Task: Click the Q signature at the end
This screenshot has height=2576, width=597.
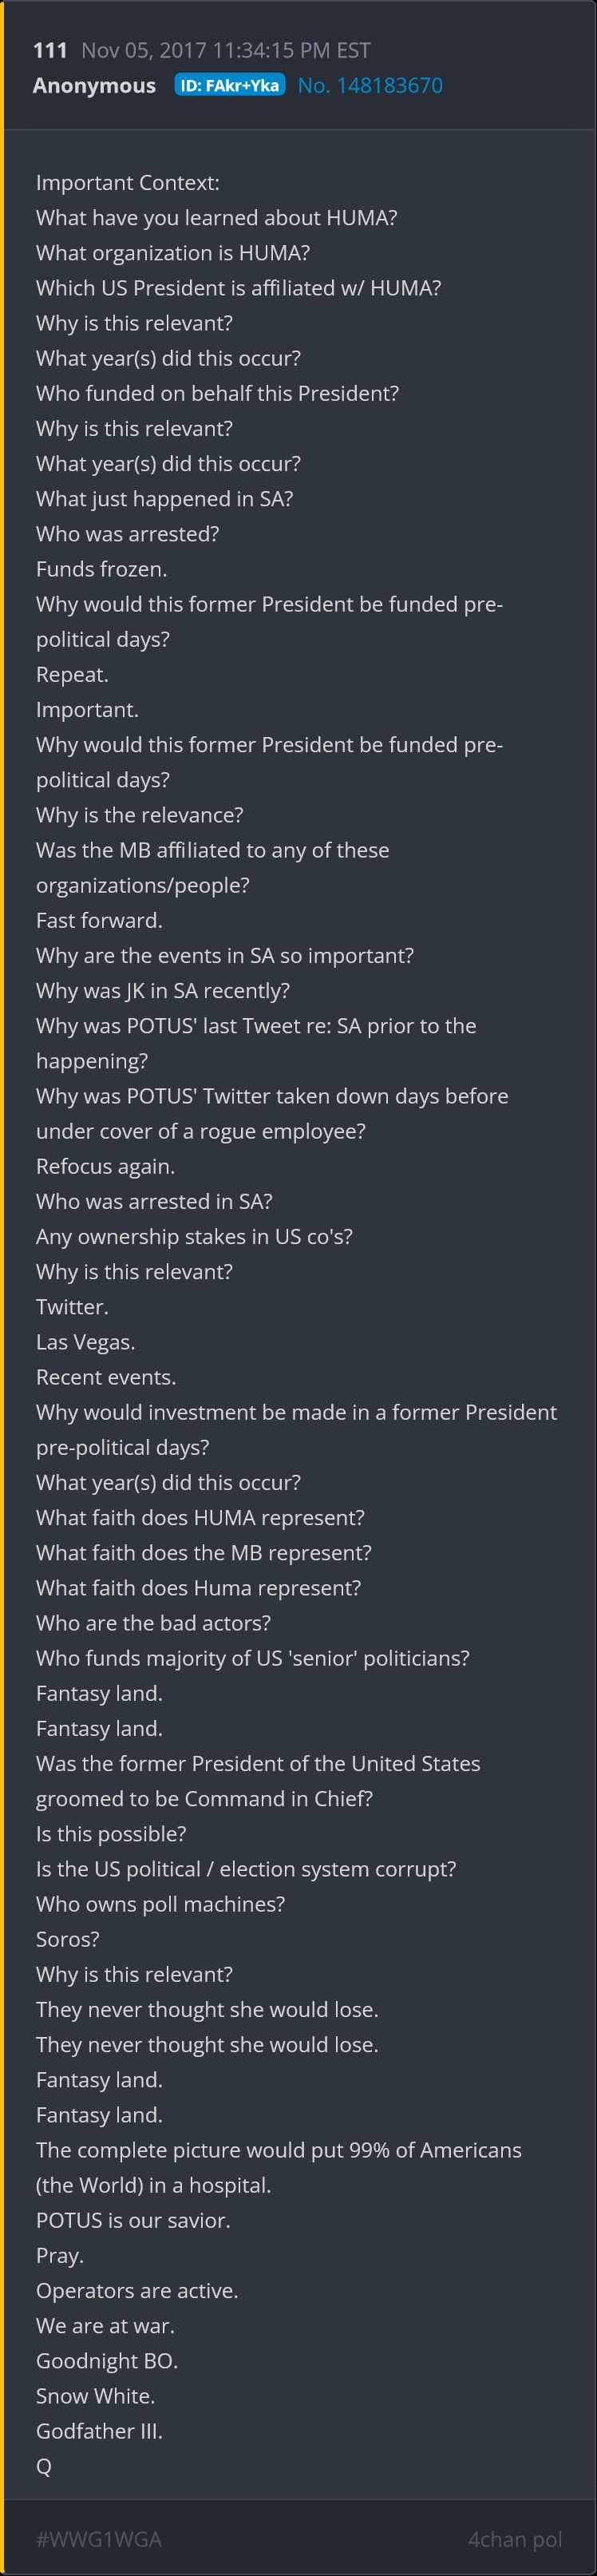Action: pyautogui.click(x=44, y=2466)
